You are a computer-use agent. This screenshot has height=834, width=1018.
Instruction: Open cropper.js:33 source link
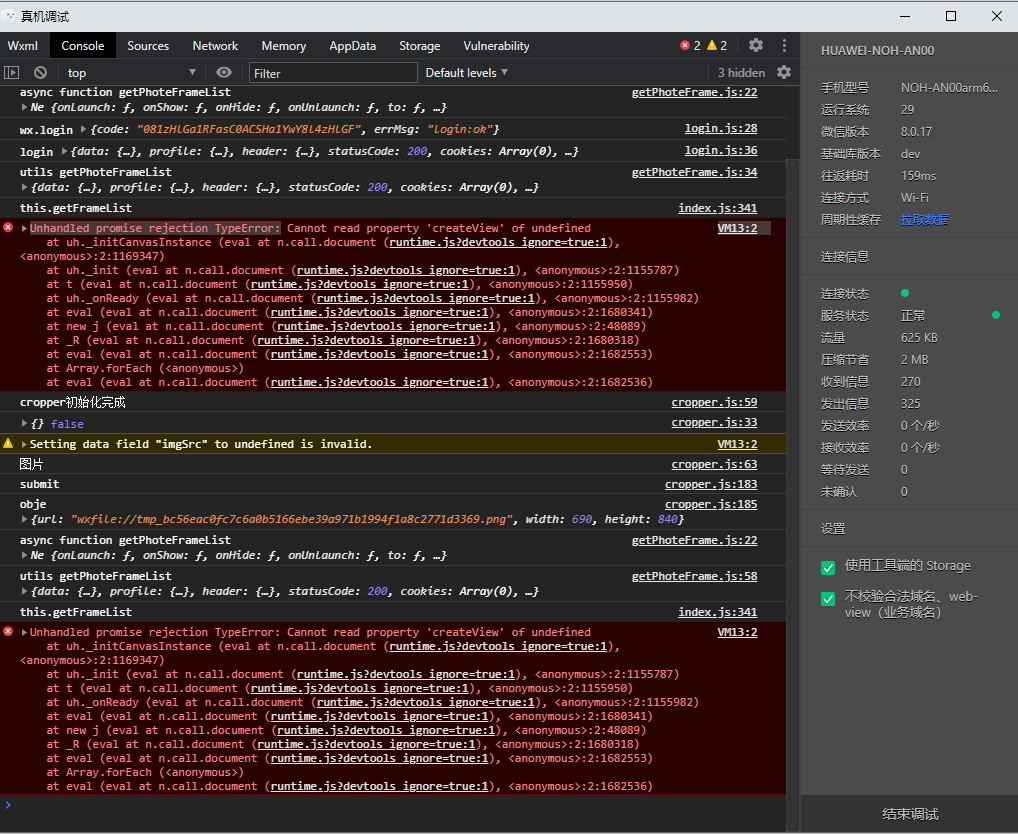tap(714, 423)
